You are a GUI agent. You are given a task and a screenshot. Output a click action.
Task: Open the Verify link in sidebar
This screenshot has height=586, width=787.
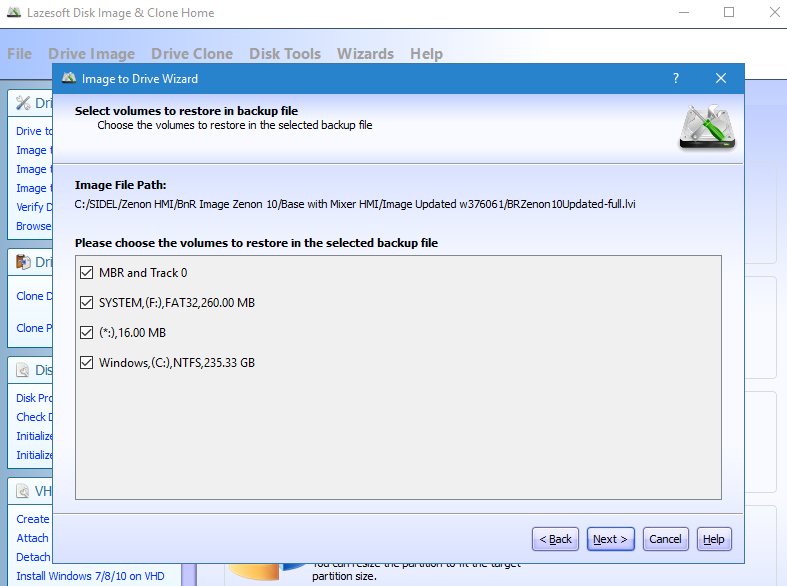tap(34, 207)
